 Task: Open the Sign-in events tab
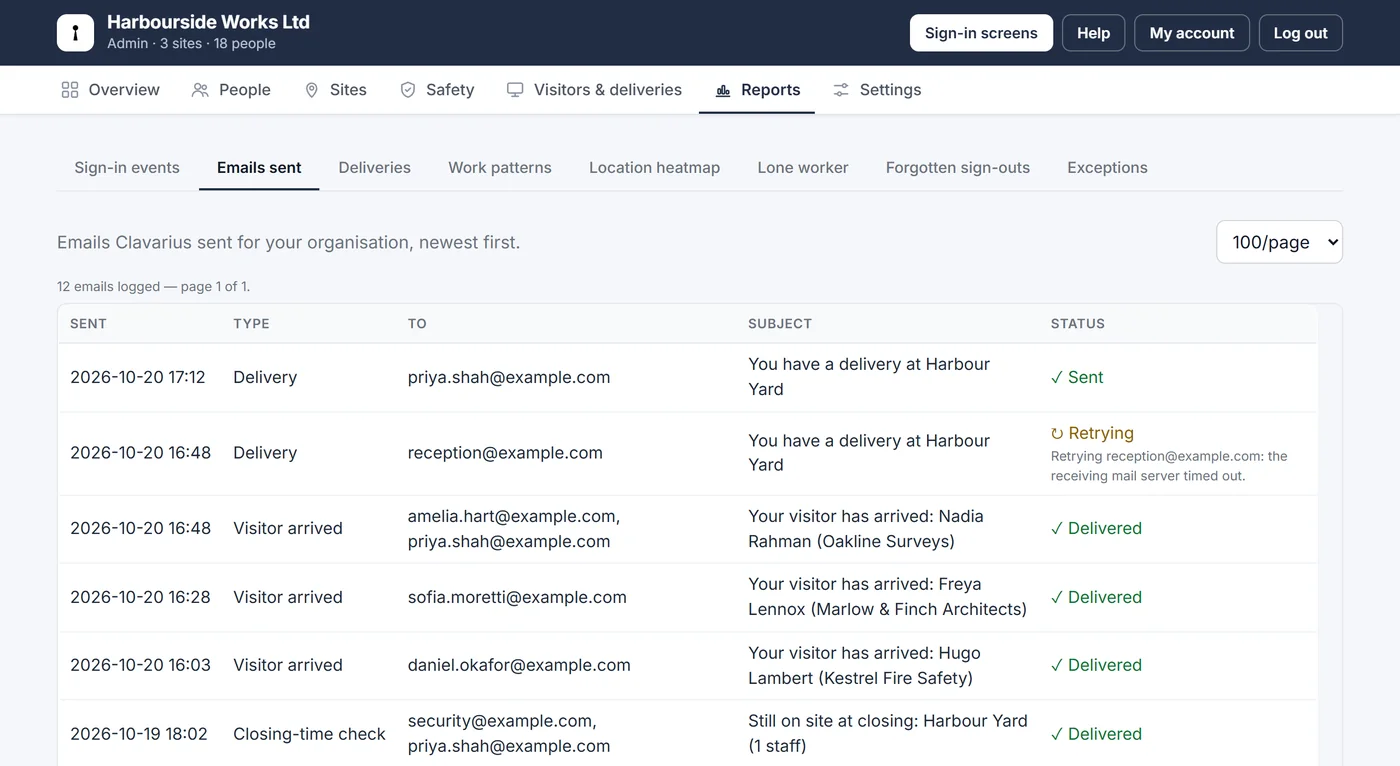coord(127,168)
